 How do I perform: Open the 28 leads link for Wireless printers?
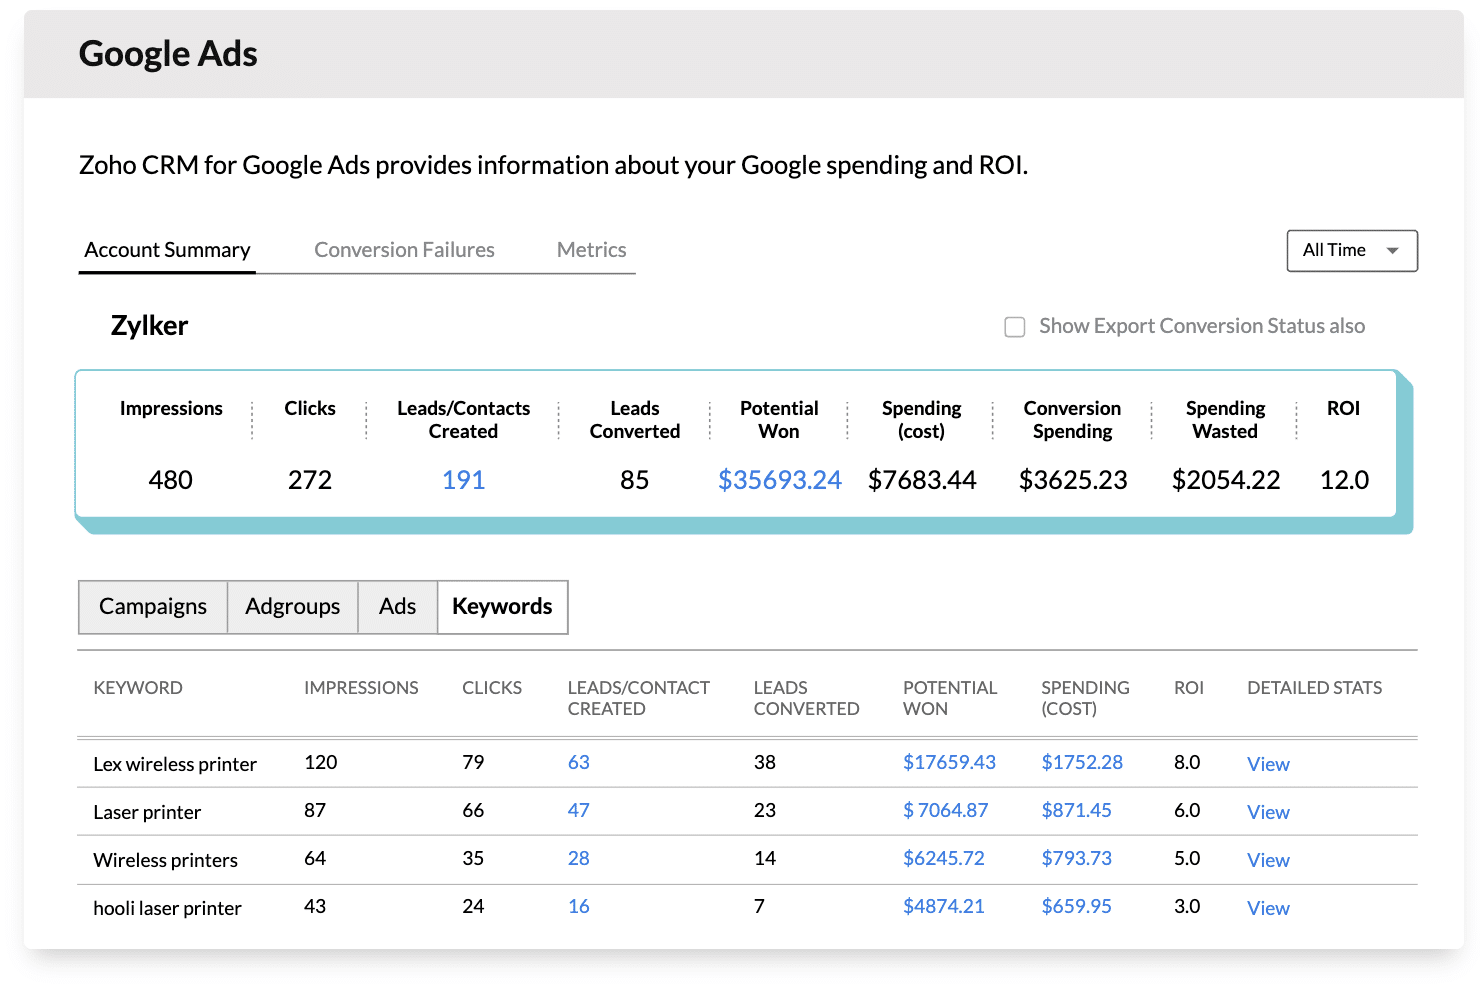[x=578, y=858]
